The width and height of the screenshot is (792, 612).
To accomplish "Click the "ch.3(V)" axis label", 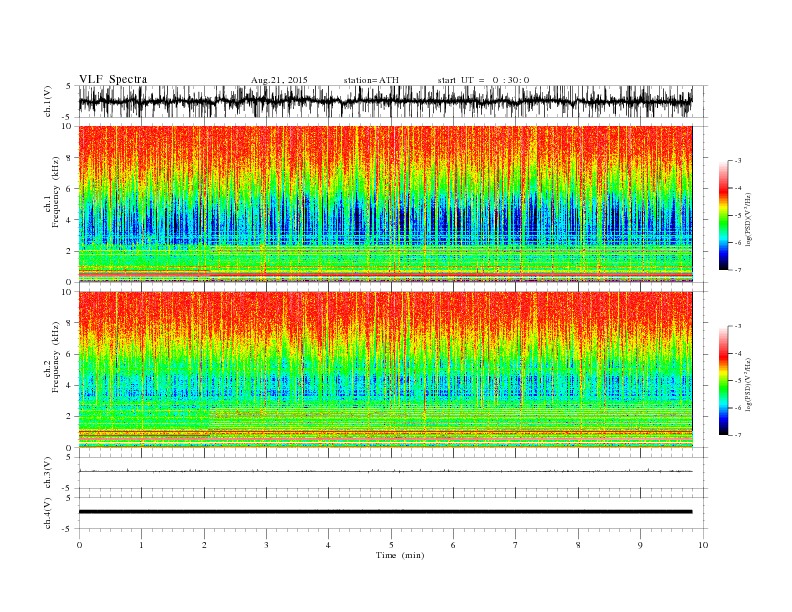I will 48,473.
